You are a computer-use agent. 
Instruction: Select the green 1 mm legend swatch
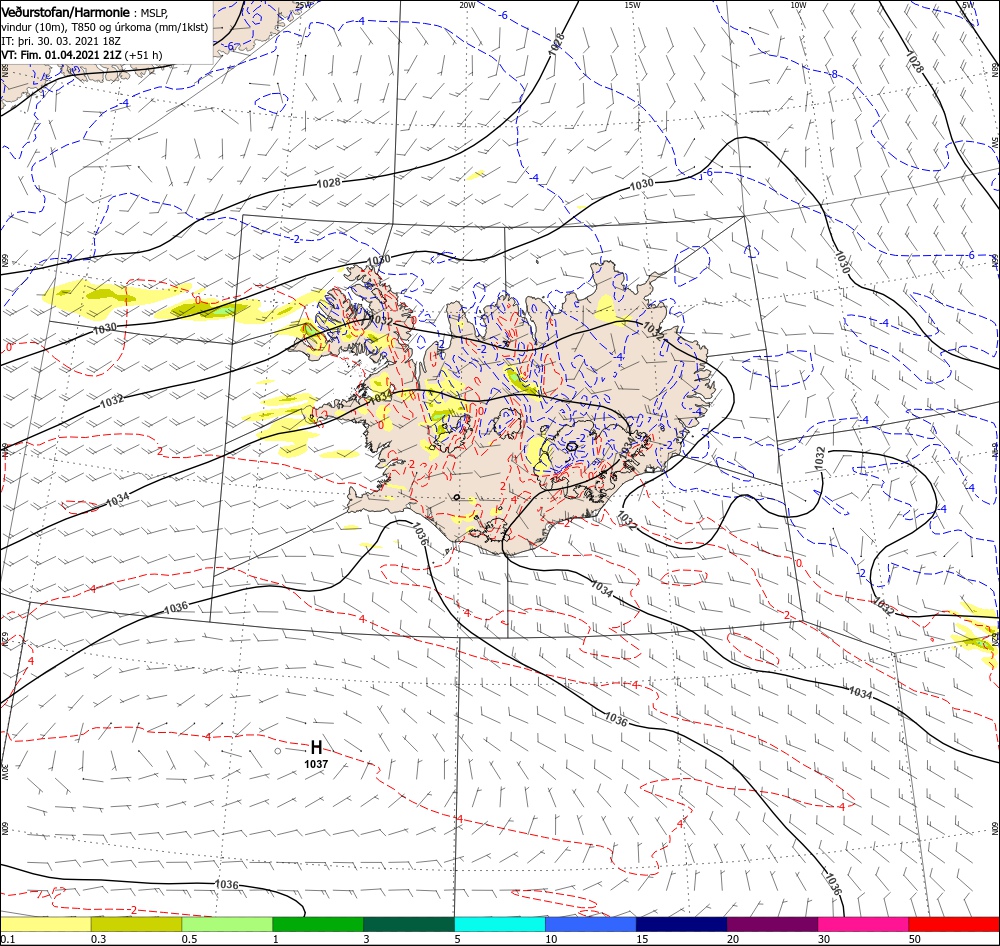318,924
